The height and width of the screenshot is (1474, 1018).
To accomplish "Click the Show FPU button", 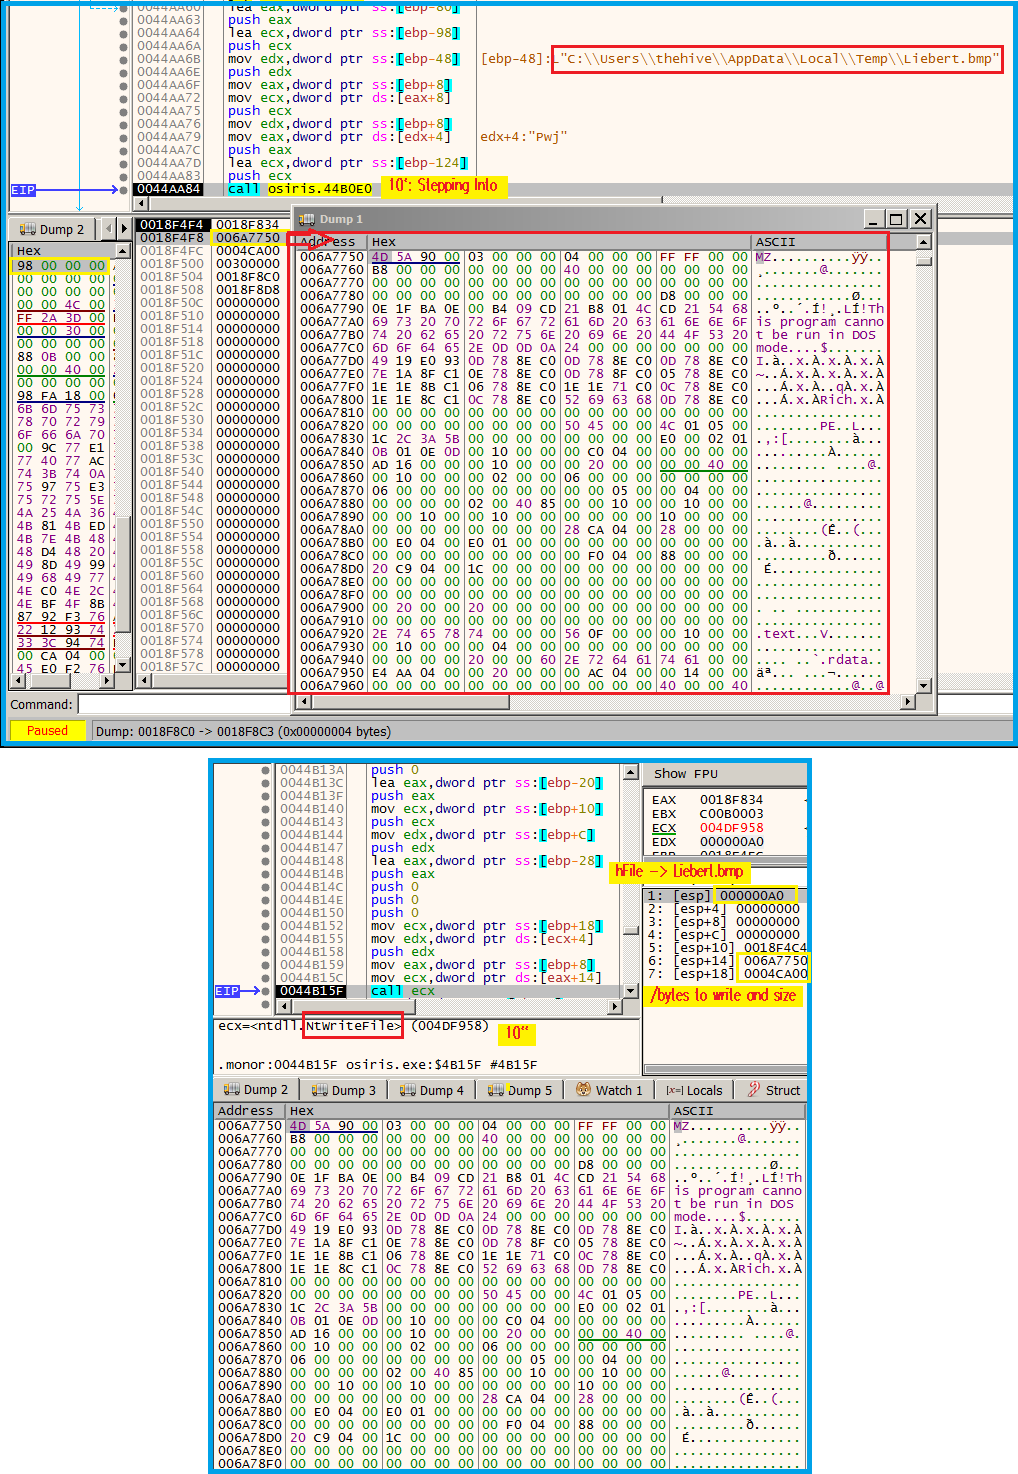I will [686, 774].
